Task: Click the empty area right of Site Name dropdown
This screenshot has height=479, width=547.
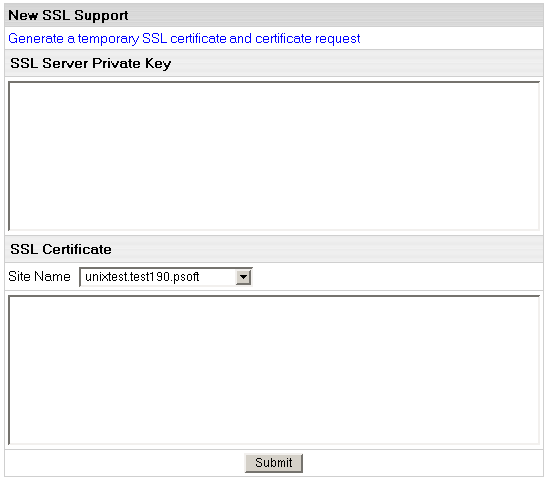Action: pyautogui.click(x=397, y=277)
